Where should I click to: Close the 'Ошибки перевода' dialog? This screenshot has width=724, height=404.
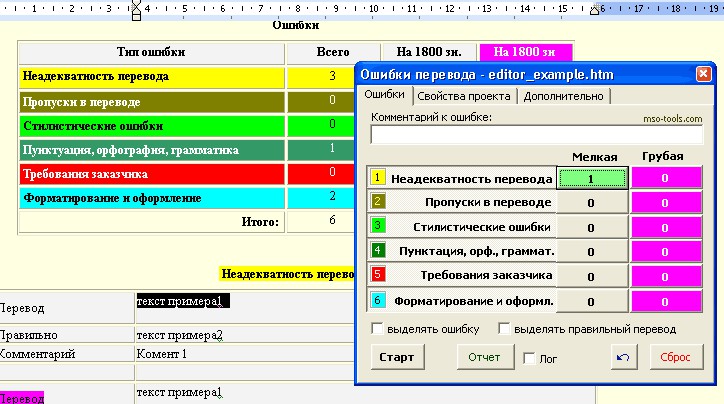point(703,74)
